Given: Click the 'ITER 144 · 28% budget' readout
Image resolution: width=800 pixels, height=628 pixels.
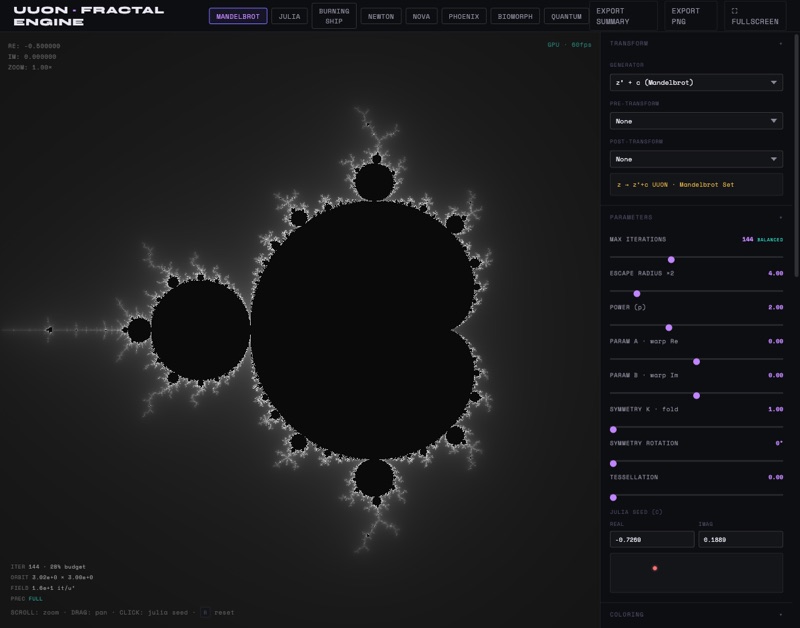Looking at the screenshot, I should tap(48, 567).
